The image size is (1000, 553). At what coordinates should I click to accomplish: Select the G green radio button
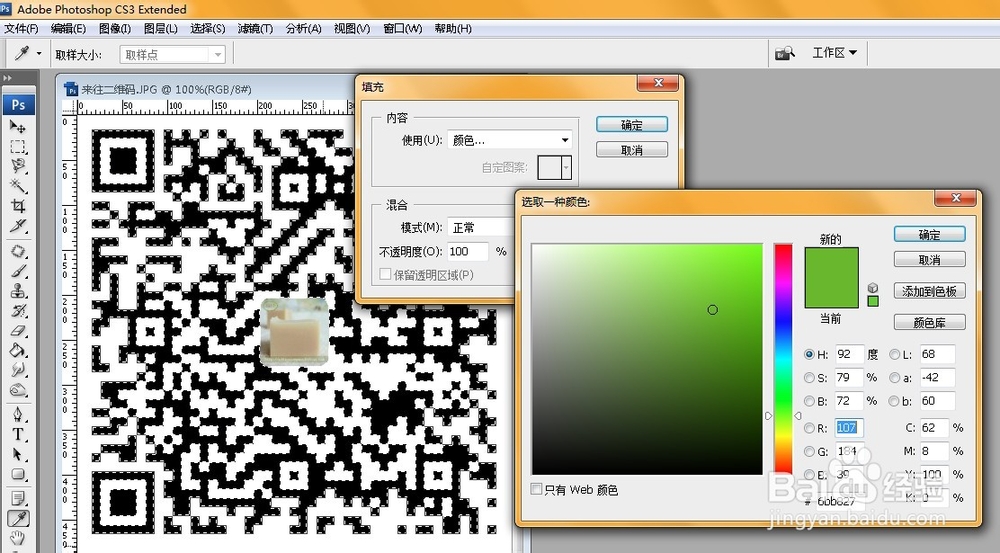[809, 452]
